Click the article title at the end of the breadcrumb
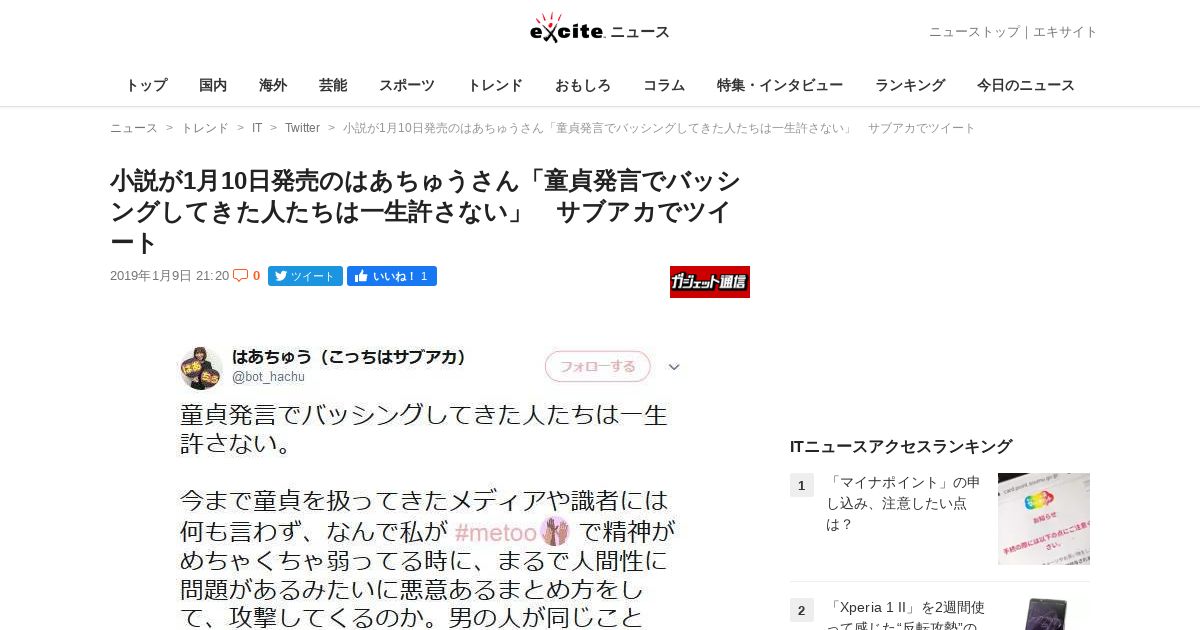 (659, 128)
